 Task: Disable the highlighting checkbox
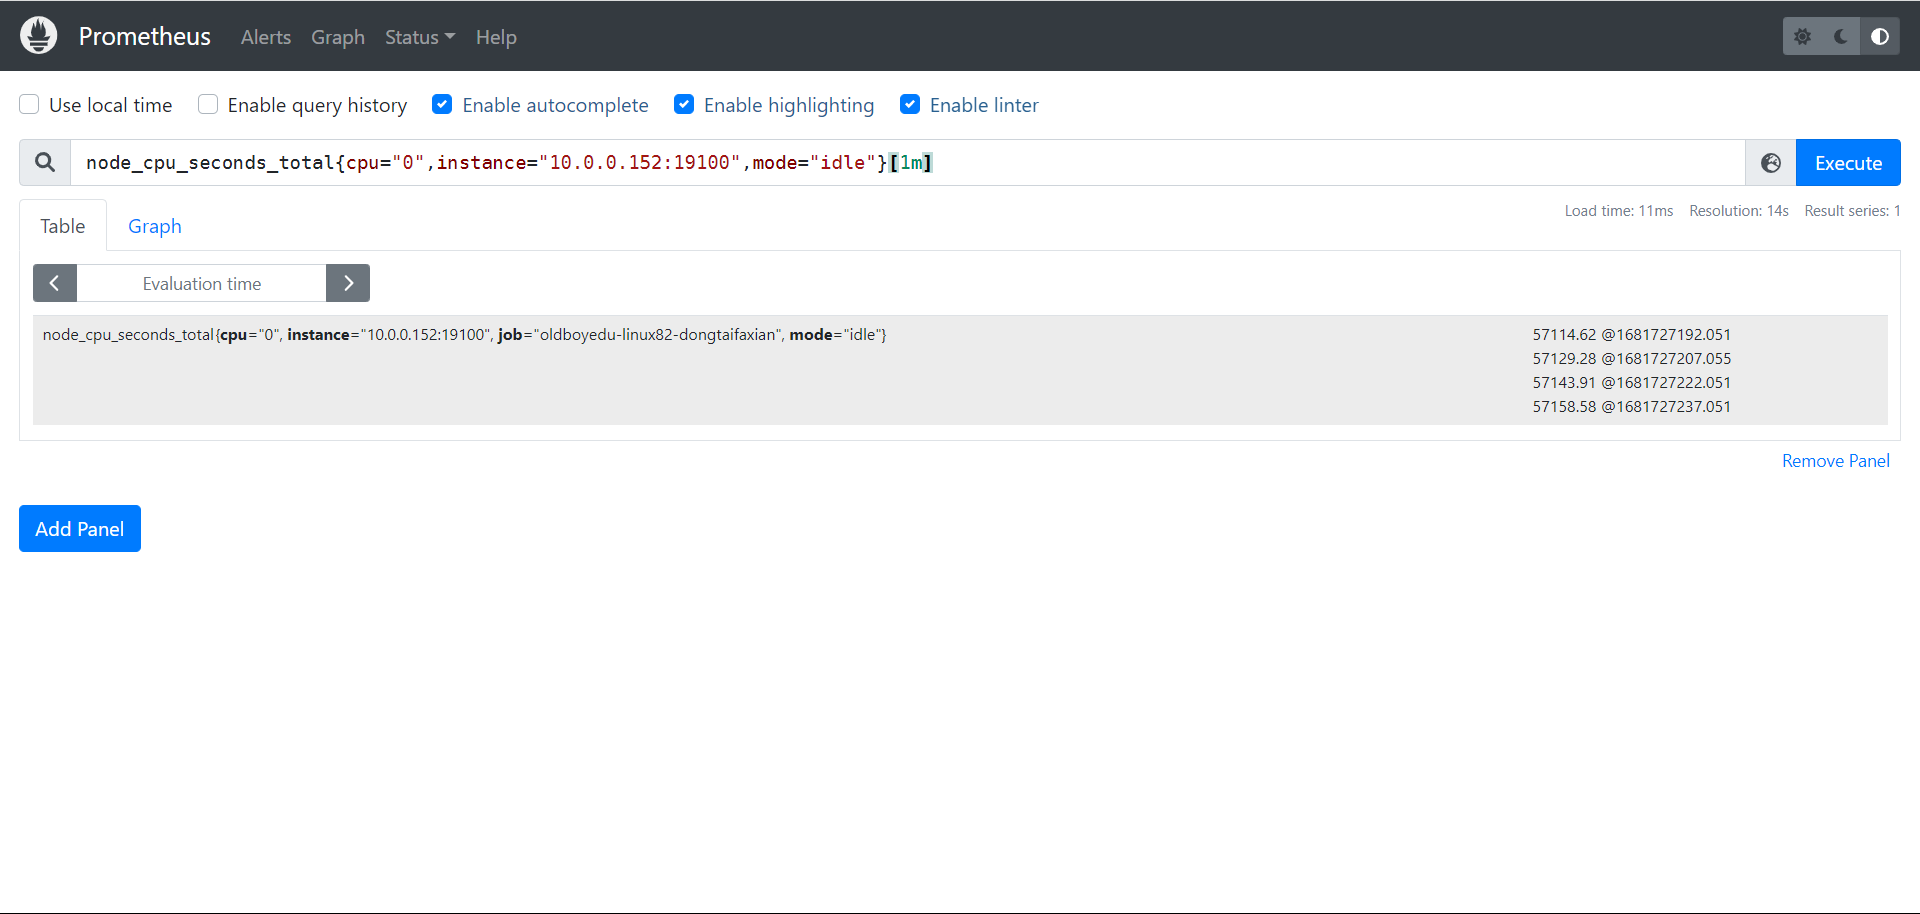684,105
